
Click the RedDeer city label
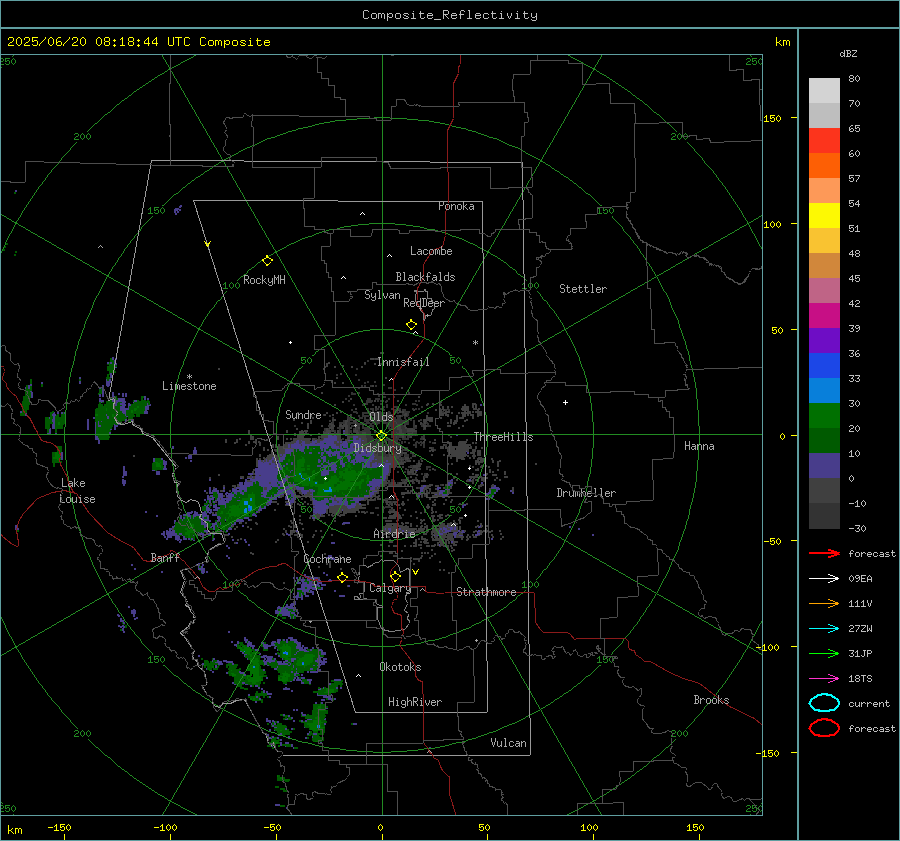(424, 303)
